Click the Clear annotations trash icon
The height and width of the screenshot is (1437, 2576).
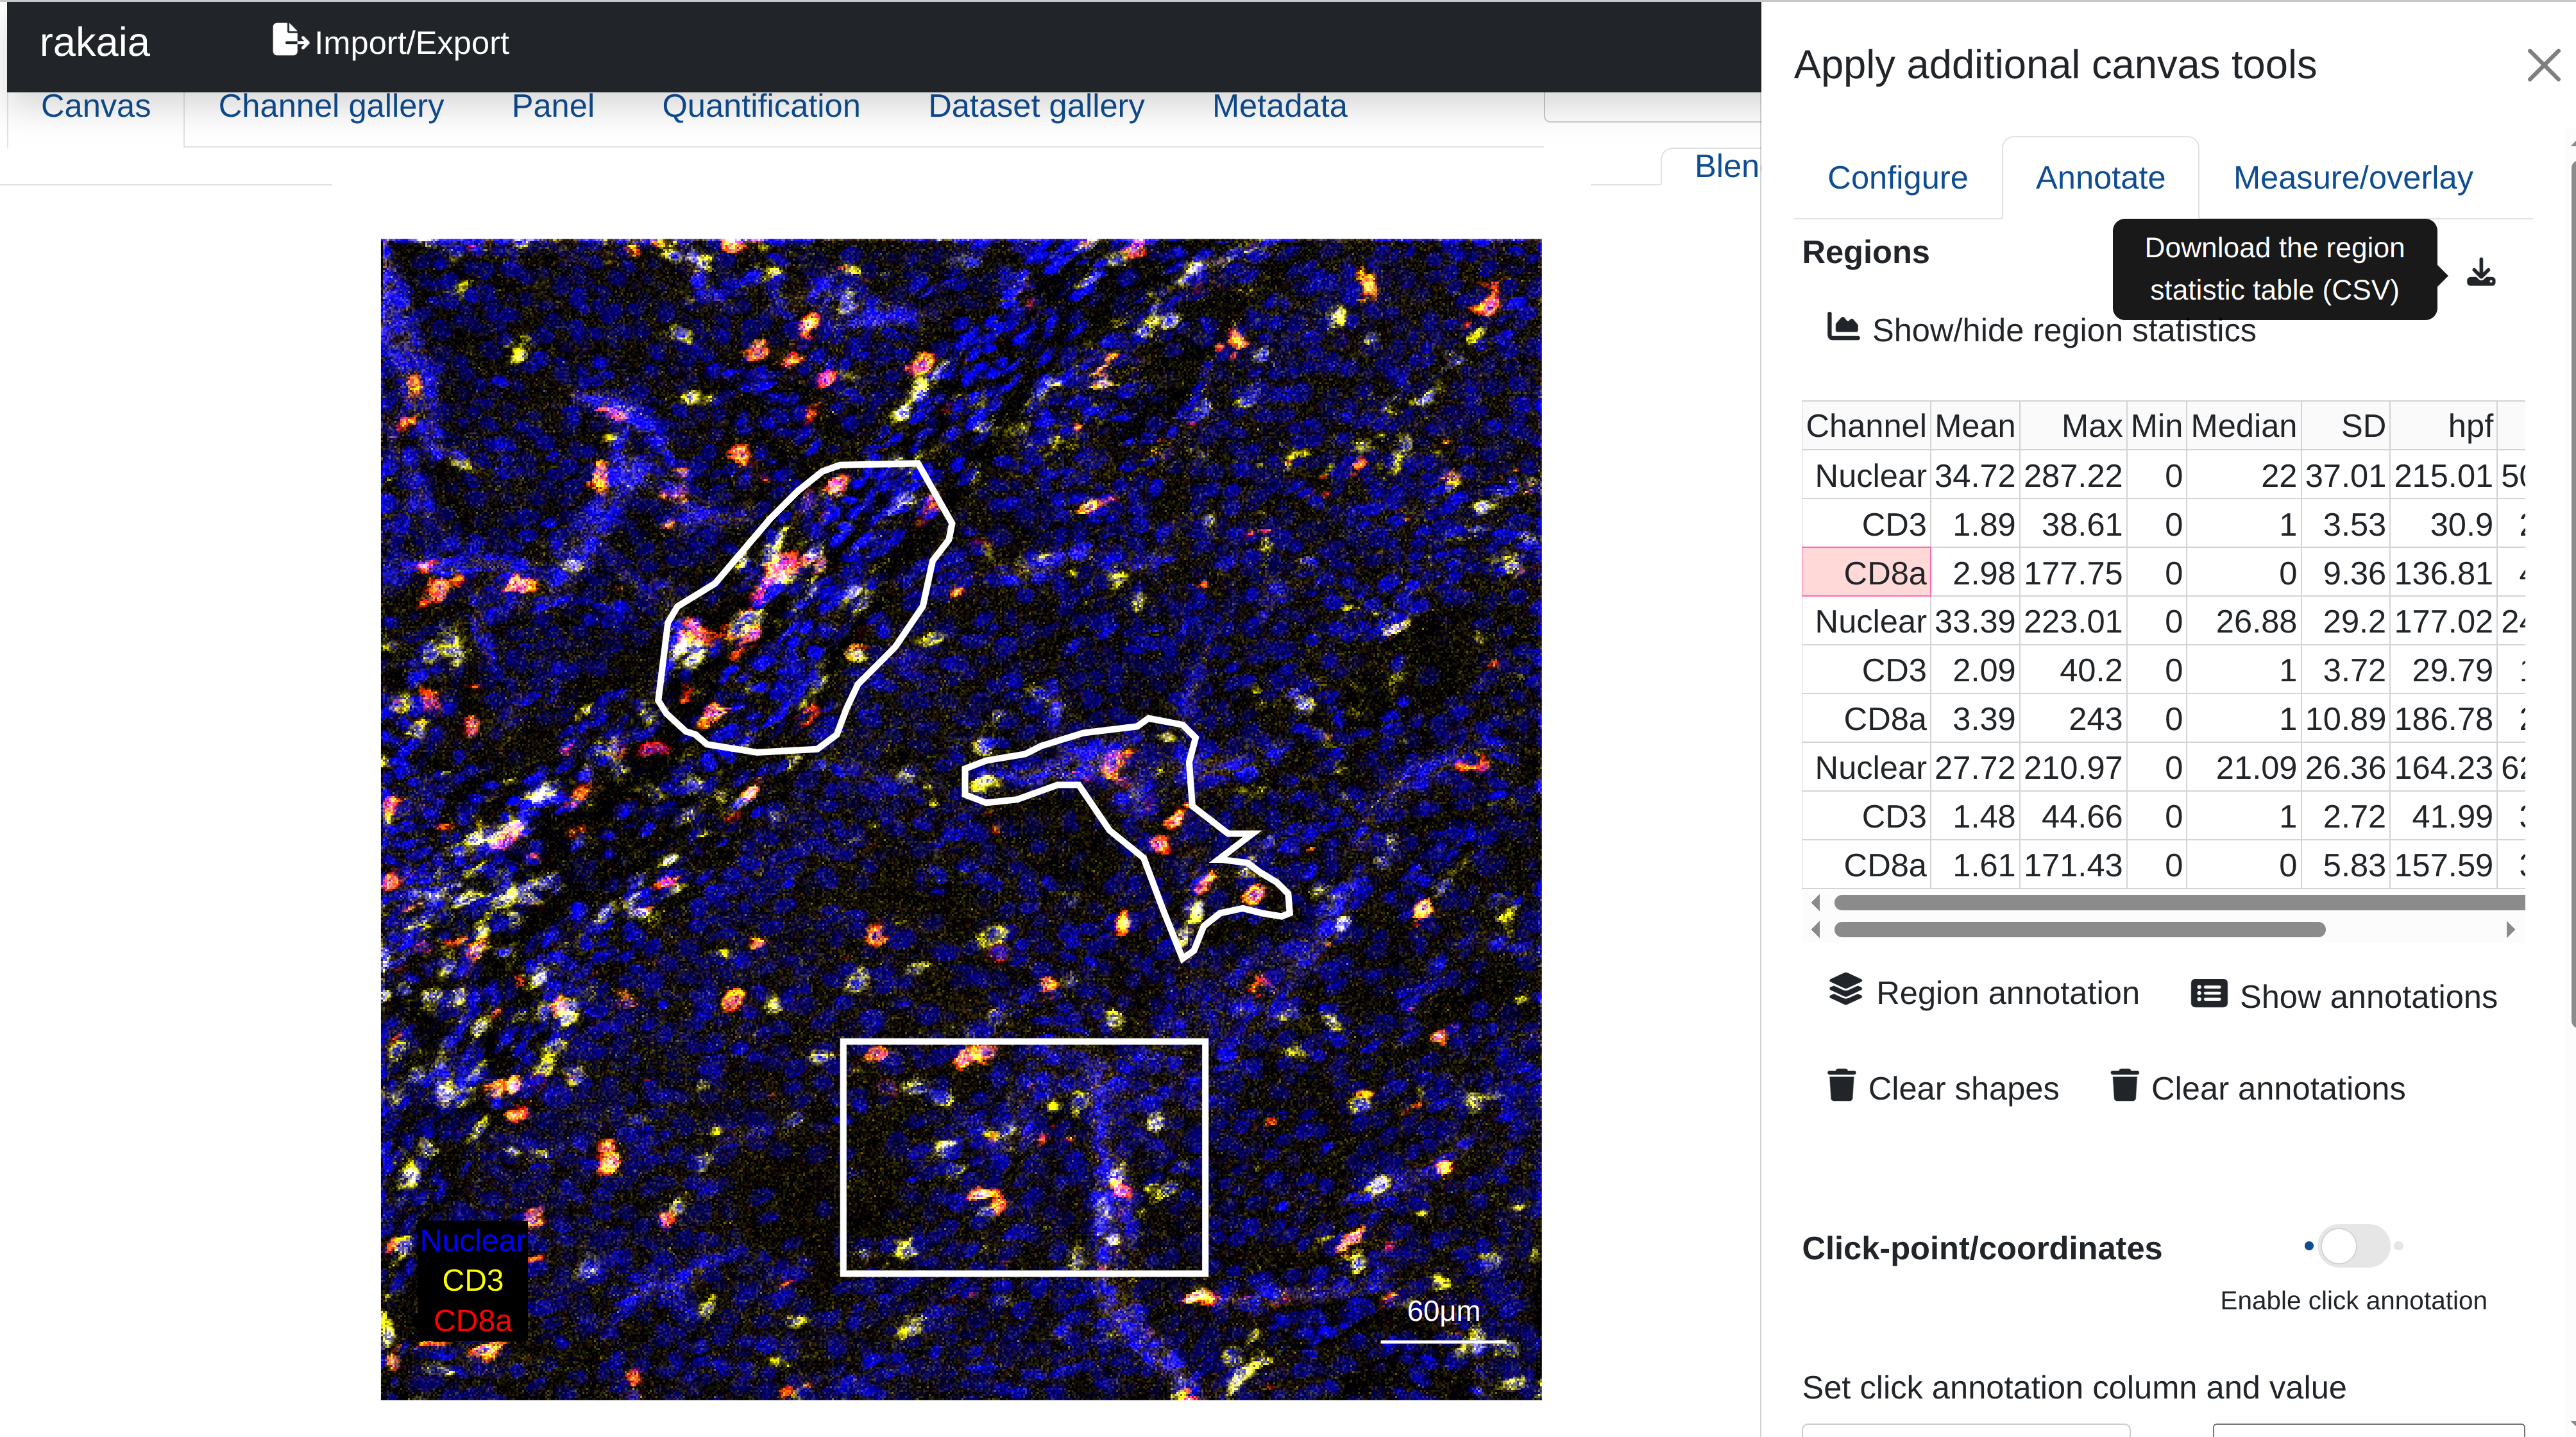click(2124, 1086)
